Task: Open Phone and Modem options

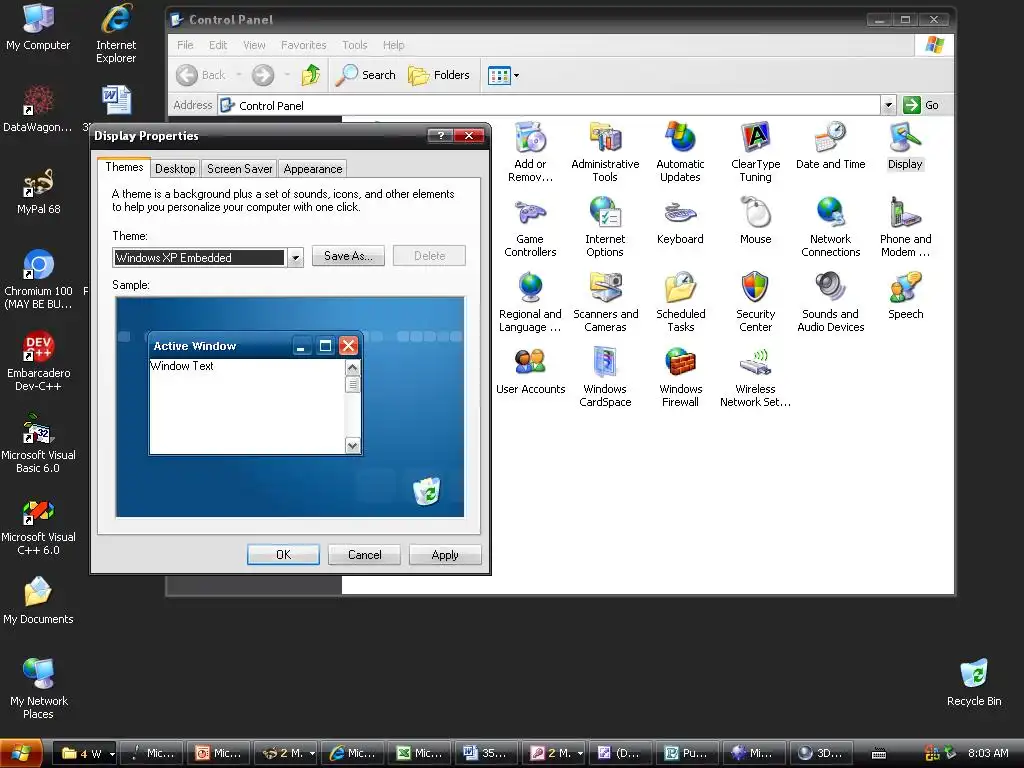Action: pos(905,227)
